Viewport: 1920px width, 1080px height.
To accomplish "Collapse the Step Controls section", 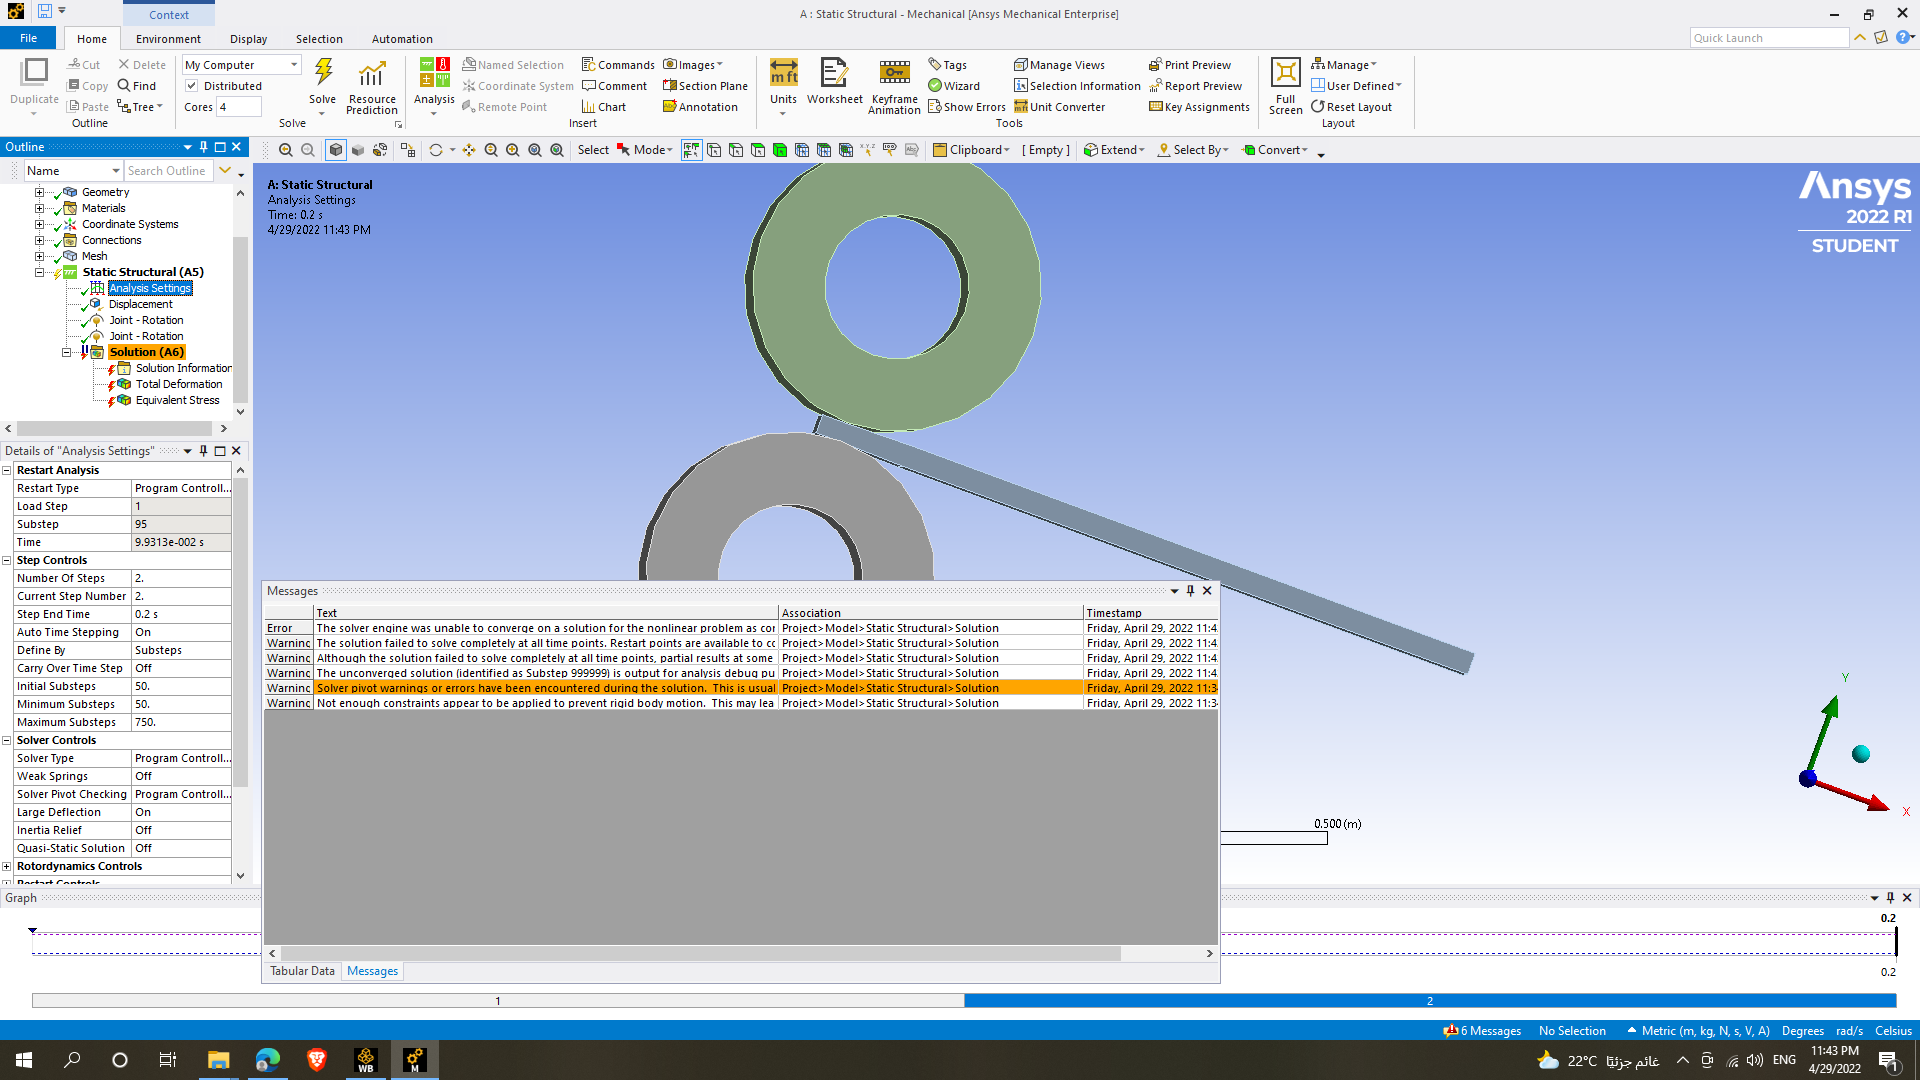I will click(x=7, y=560).
